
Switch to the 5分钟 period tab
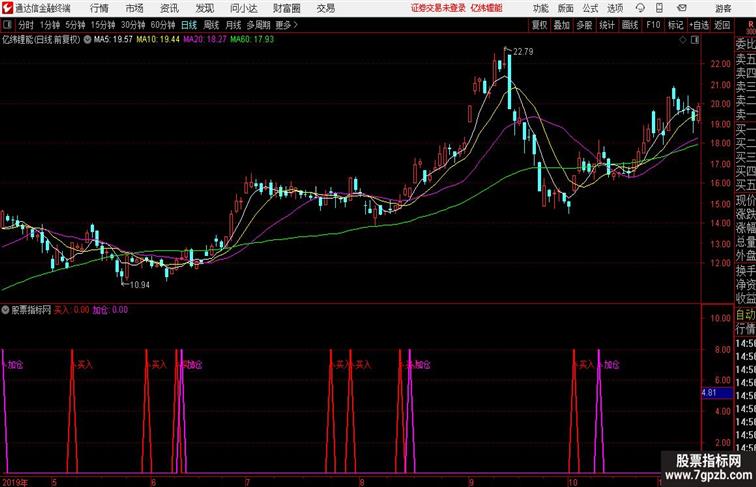(x=75, y=25)
